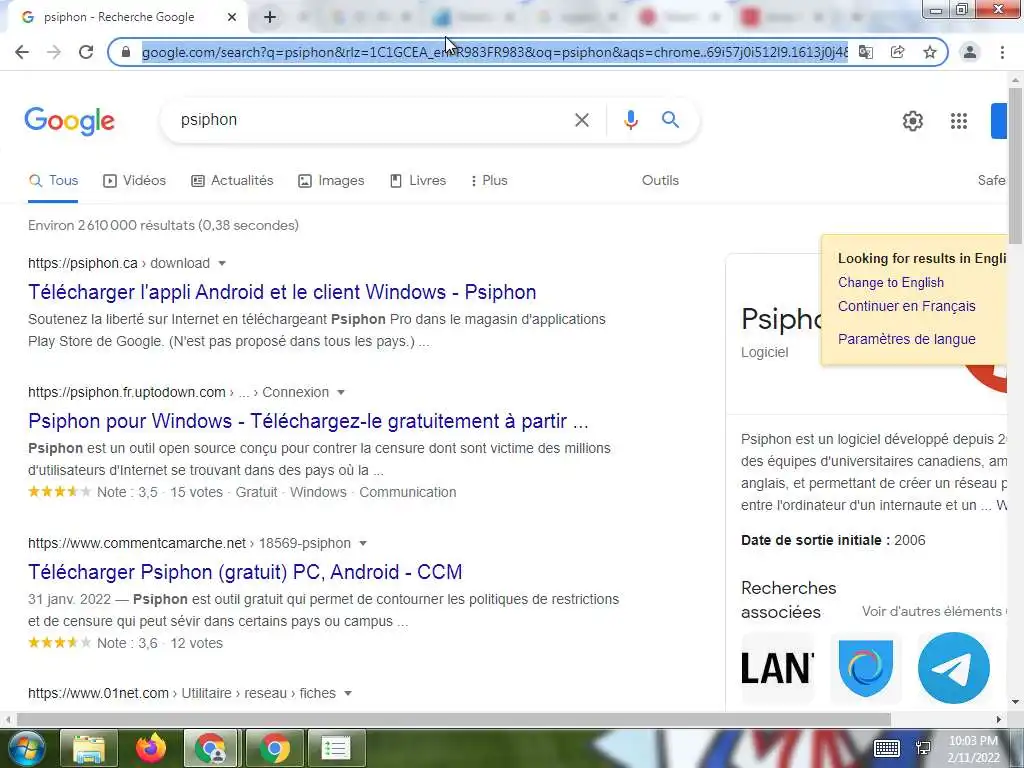Switch to Images tab

331,181
